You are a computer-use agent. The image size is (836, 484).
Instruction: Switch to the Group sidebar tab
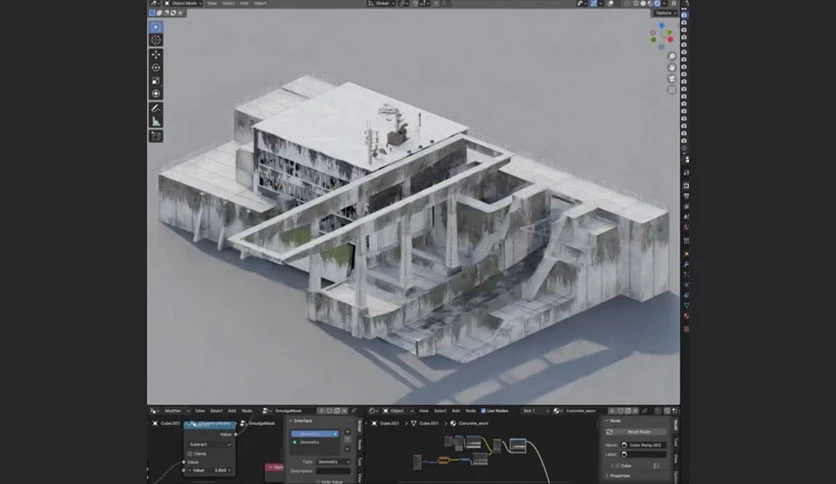[359, 426]
